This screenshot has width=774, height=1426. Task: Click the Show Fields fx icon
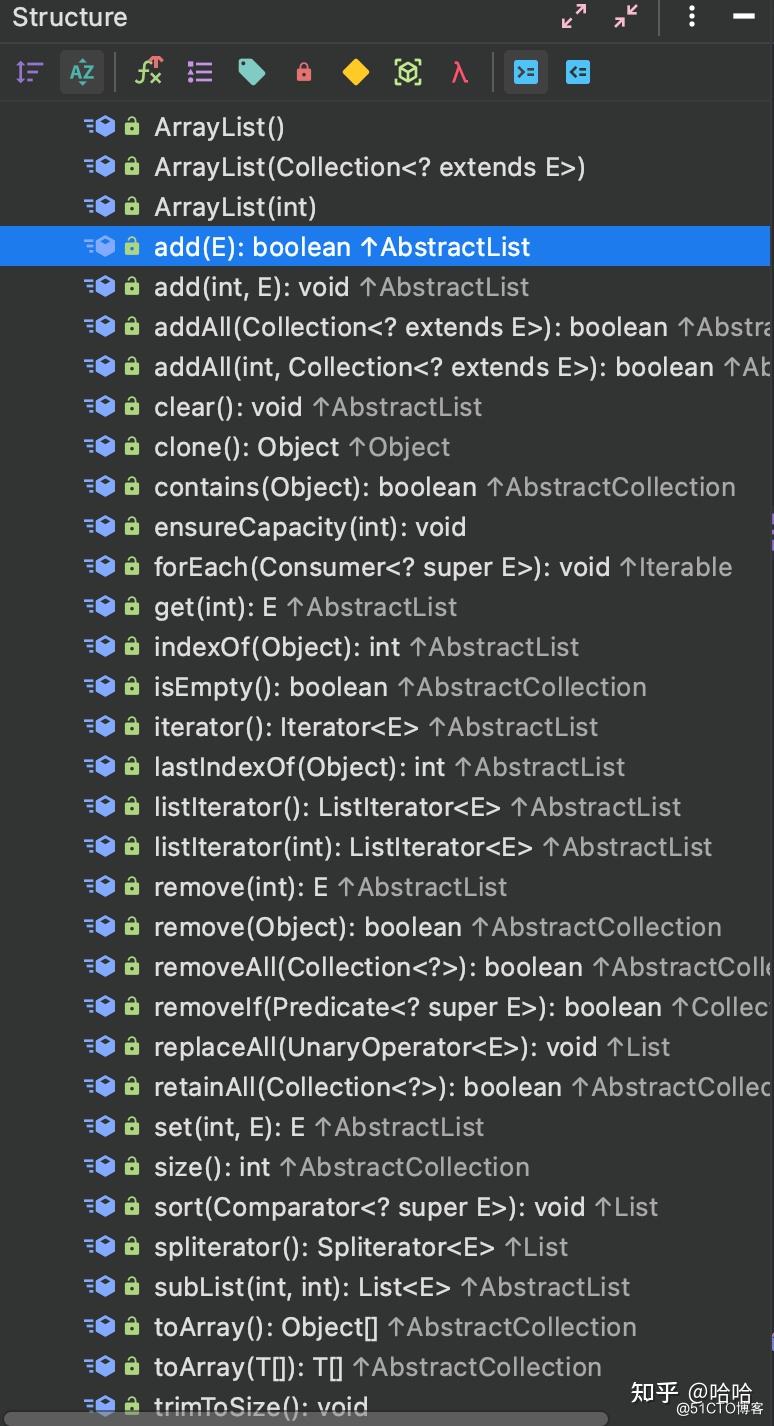pyautogui.click(x=148, y=72)
